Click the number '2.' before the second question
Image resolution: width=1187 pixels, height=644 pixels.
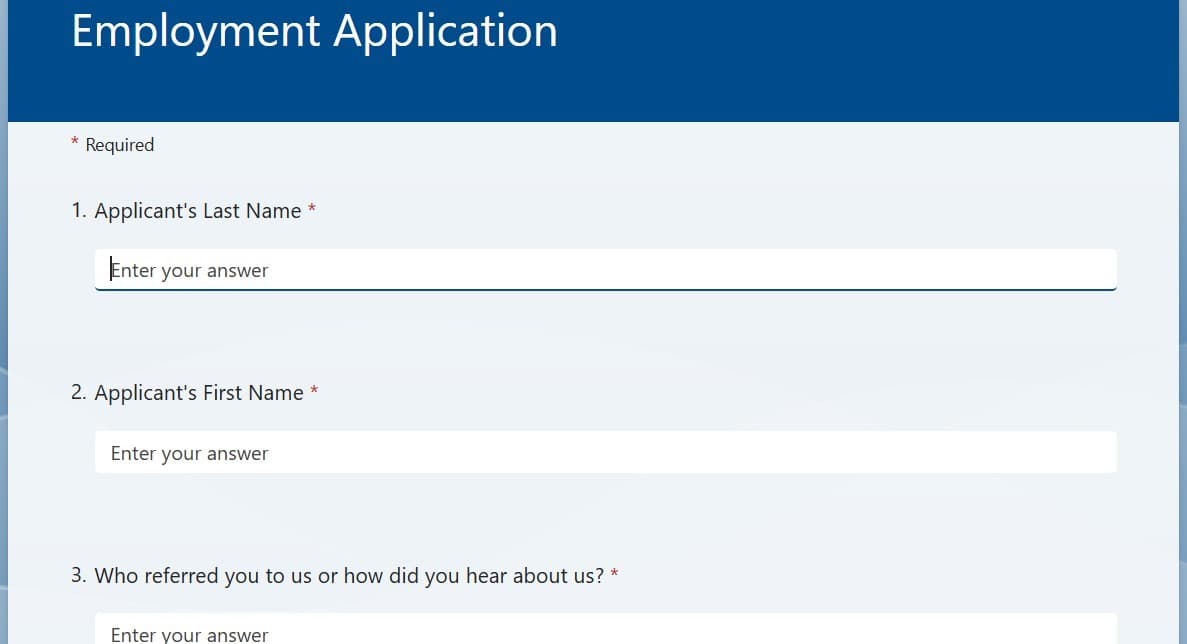coord(78,392)
